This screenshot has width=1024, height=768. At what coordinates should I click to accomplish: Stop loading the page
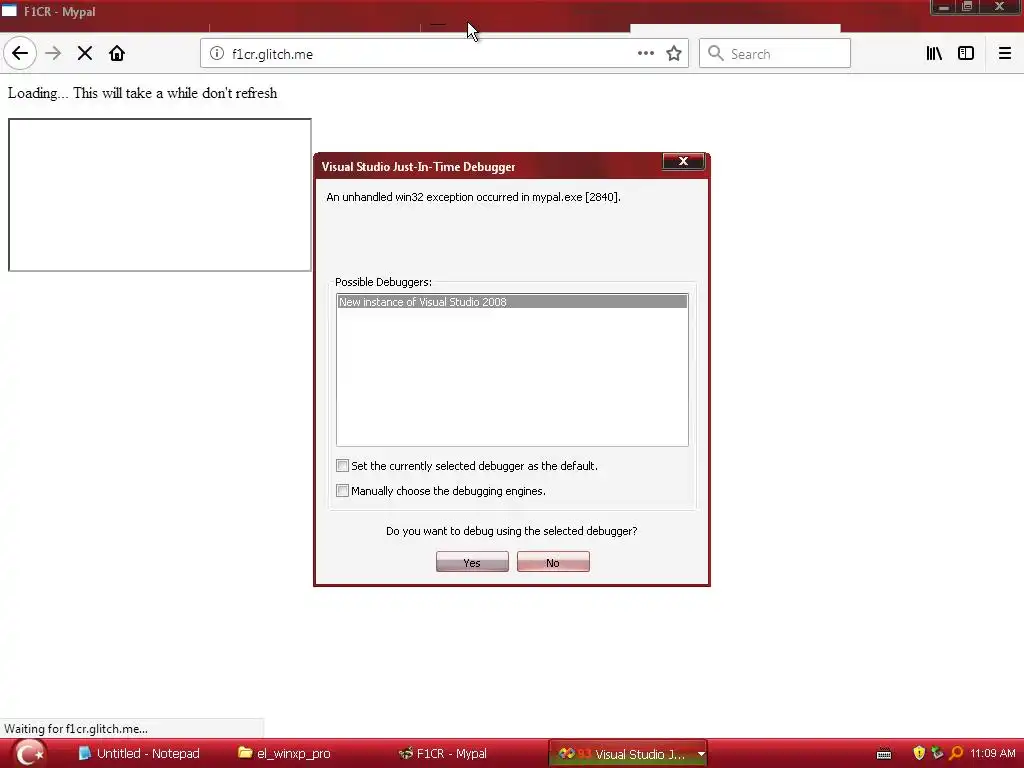click(85, 54)
